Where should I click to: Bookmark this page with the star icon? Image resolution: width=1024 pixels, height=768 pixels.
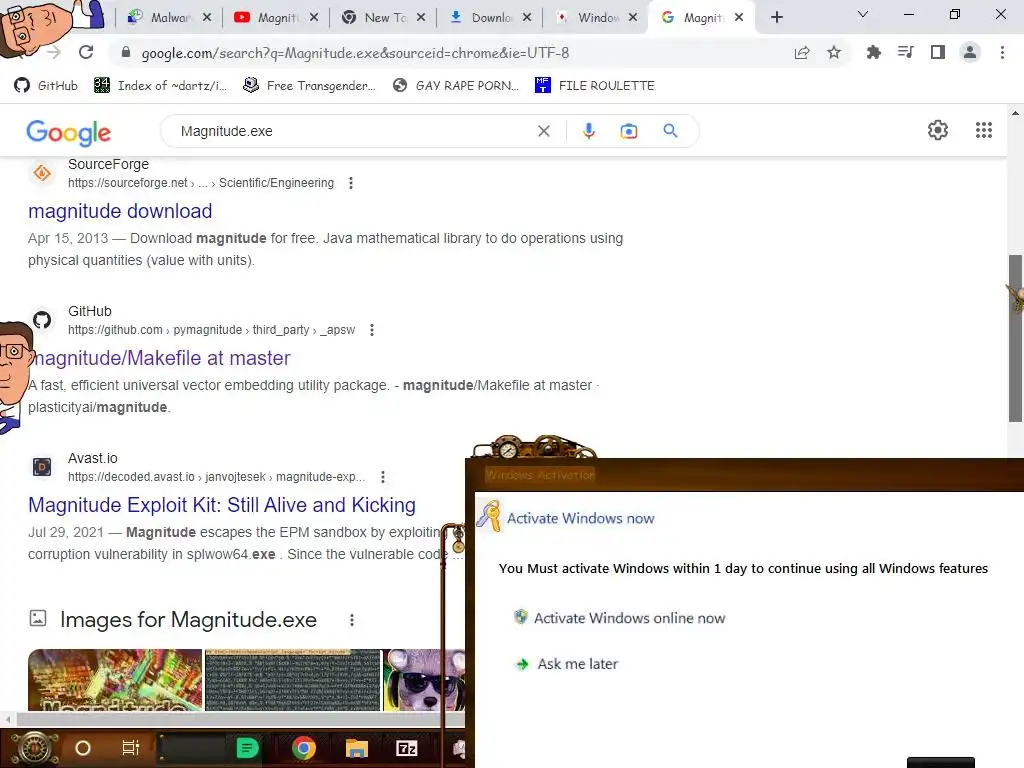pos(834,53)
